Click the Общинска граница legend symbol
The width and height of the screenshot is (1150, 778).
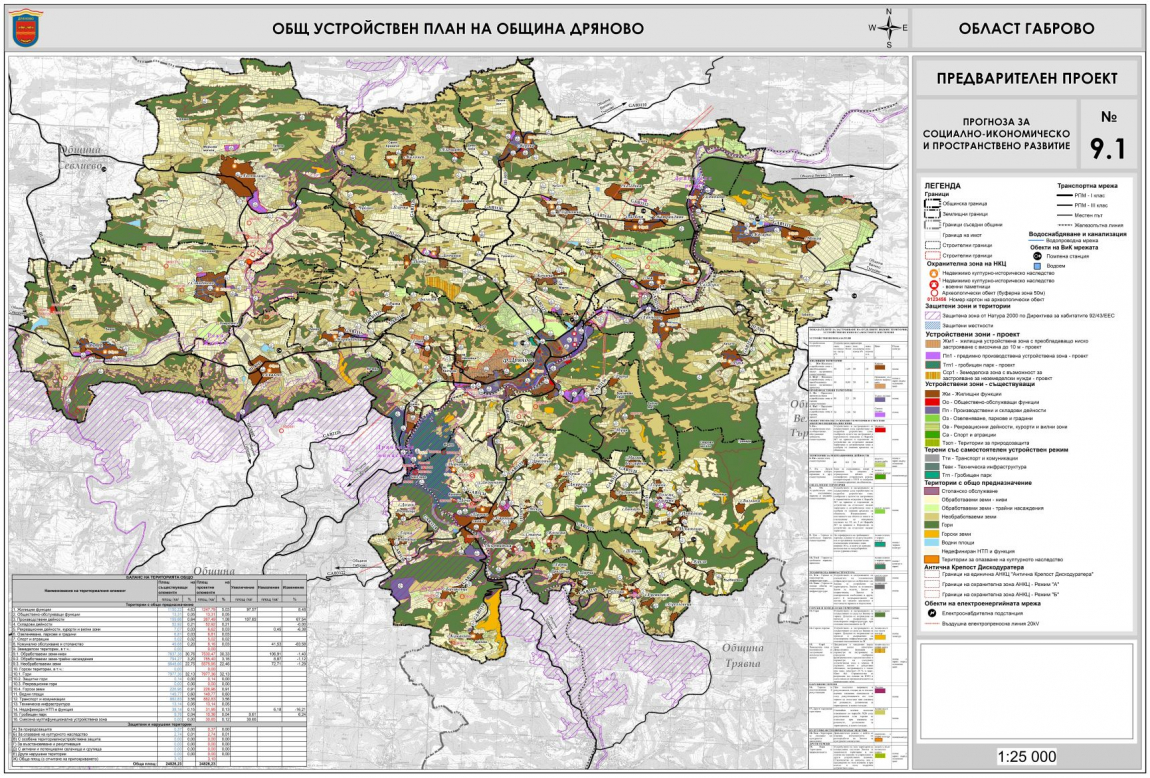[933, 203]
